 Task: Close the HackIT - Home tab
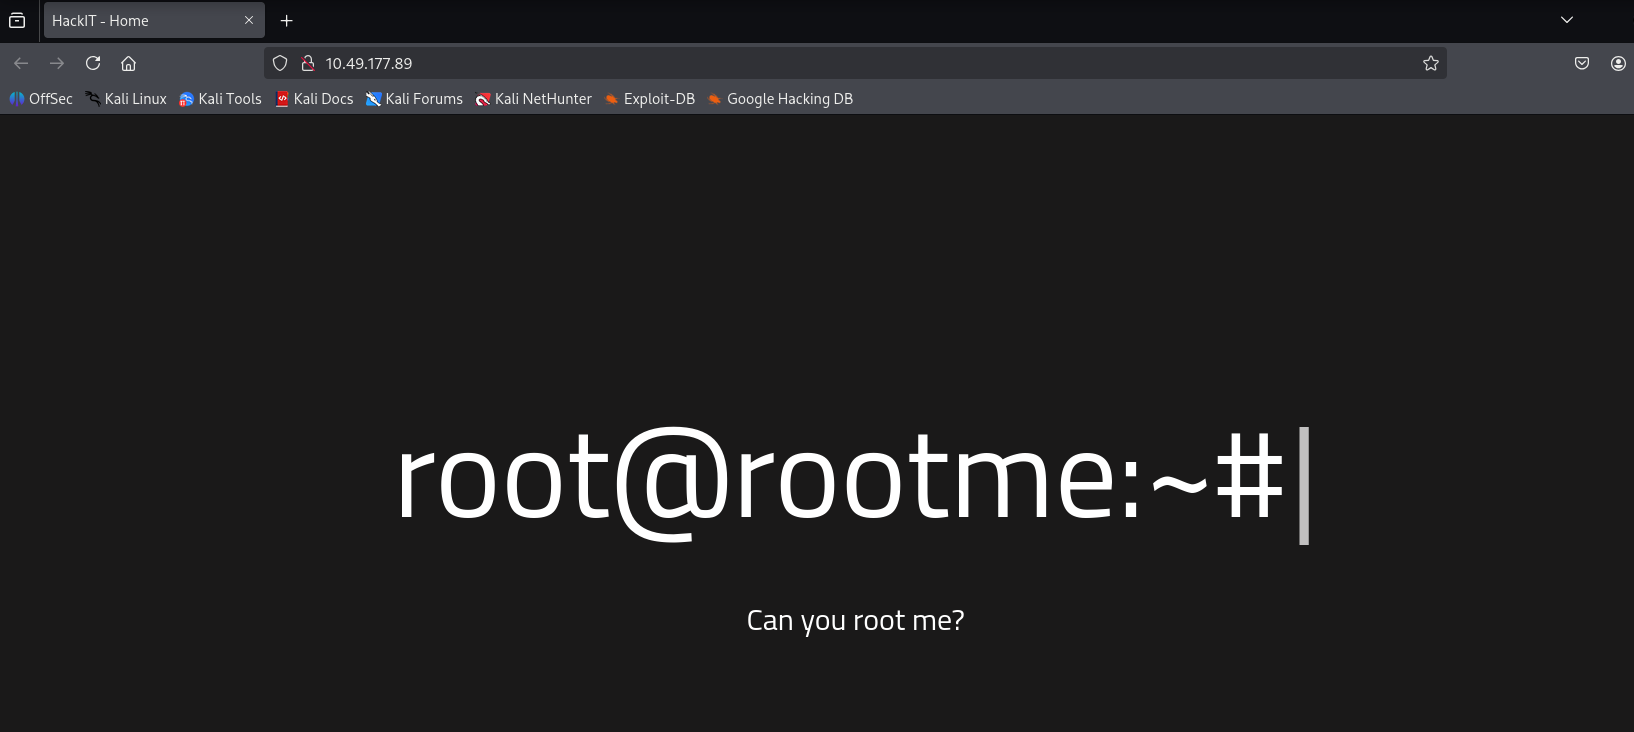click(x=249, y=20)
